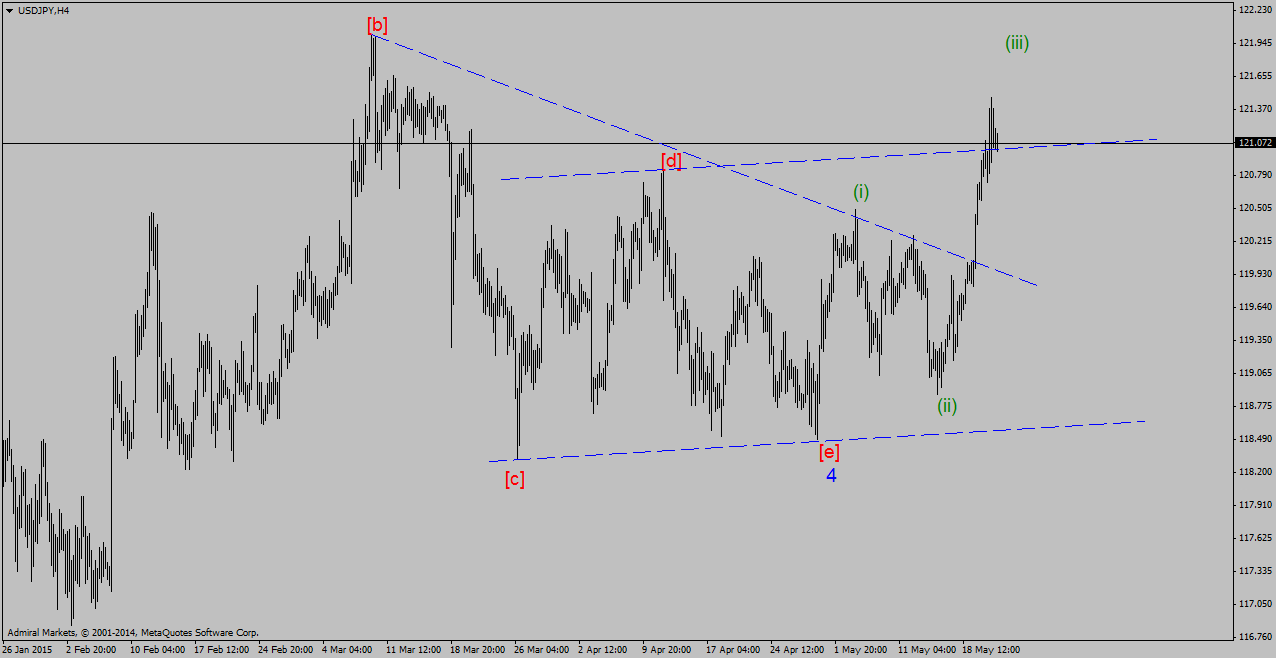Select the blue 4 wave label
1276x658 pixels.
(831, 476)
